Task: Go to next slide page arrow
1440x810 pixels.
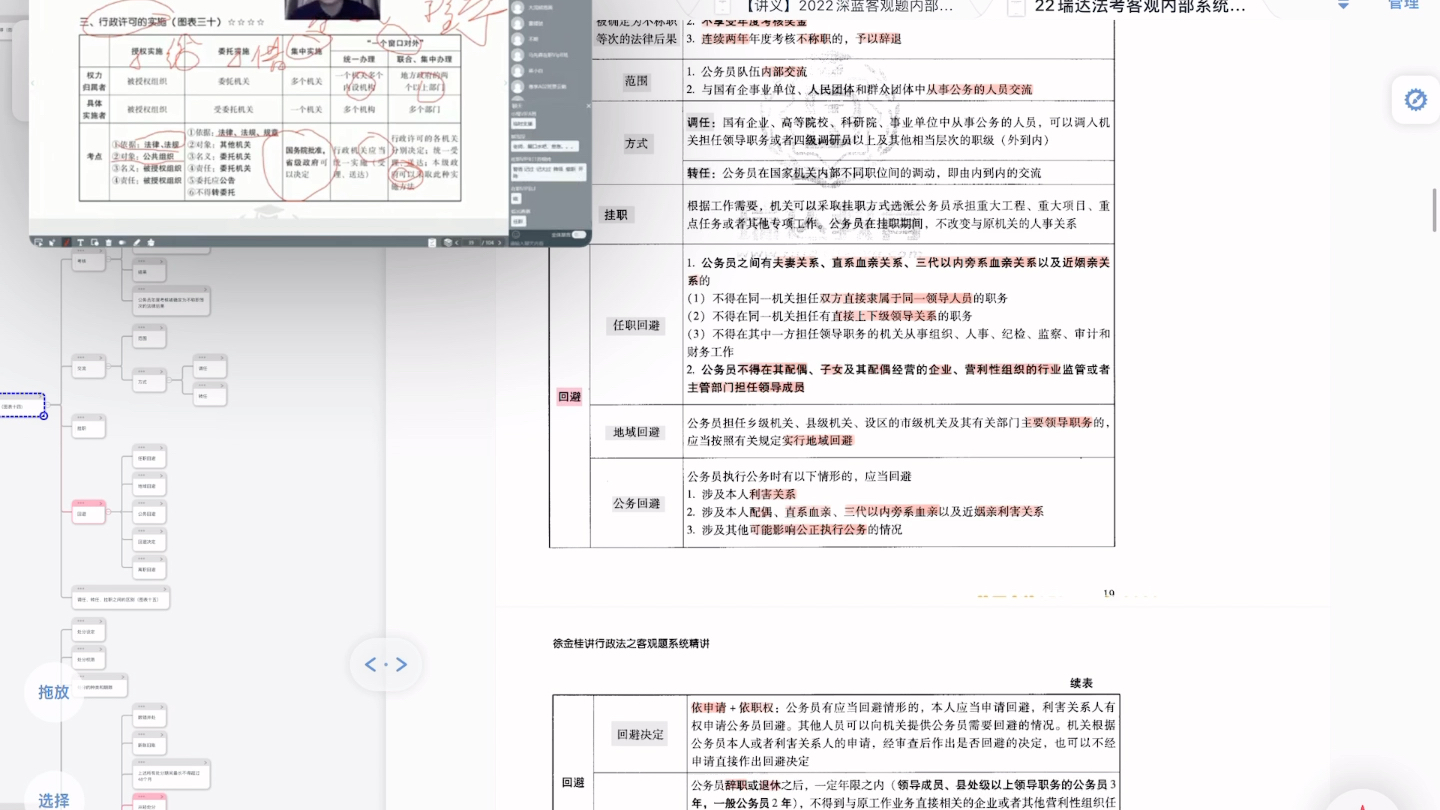Action: click(x=499, y=242)
